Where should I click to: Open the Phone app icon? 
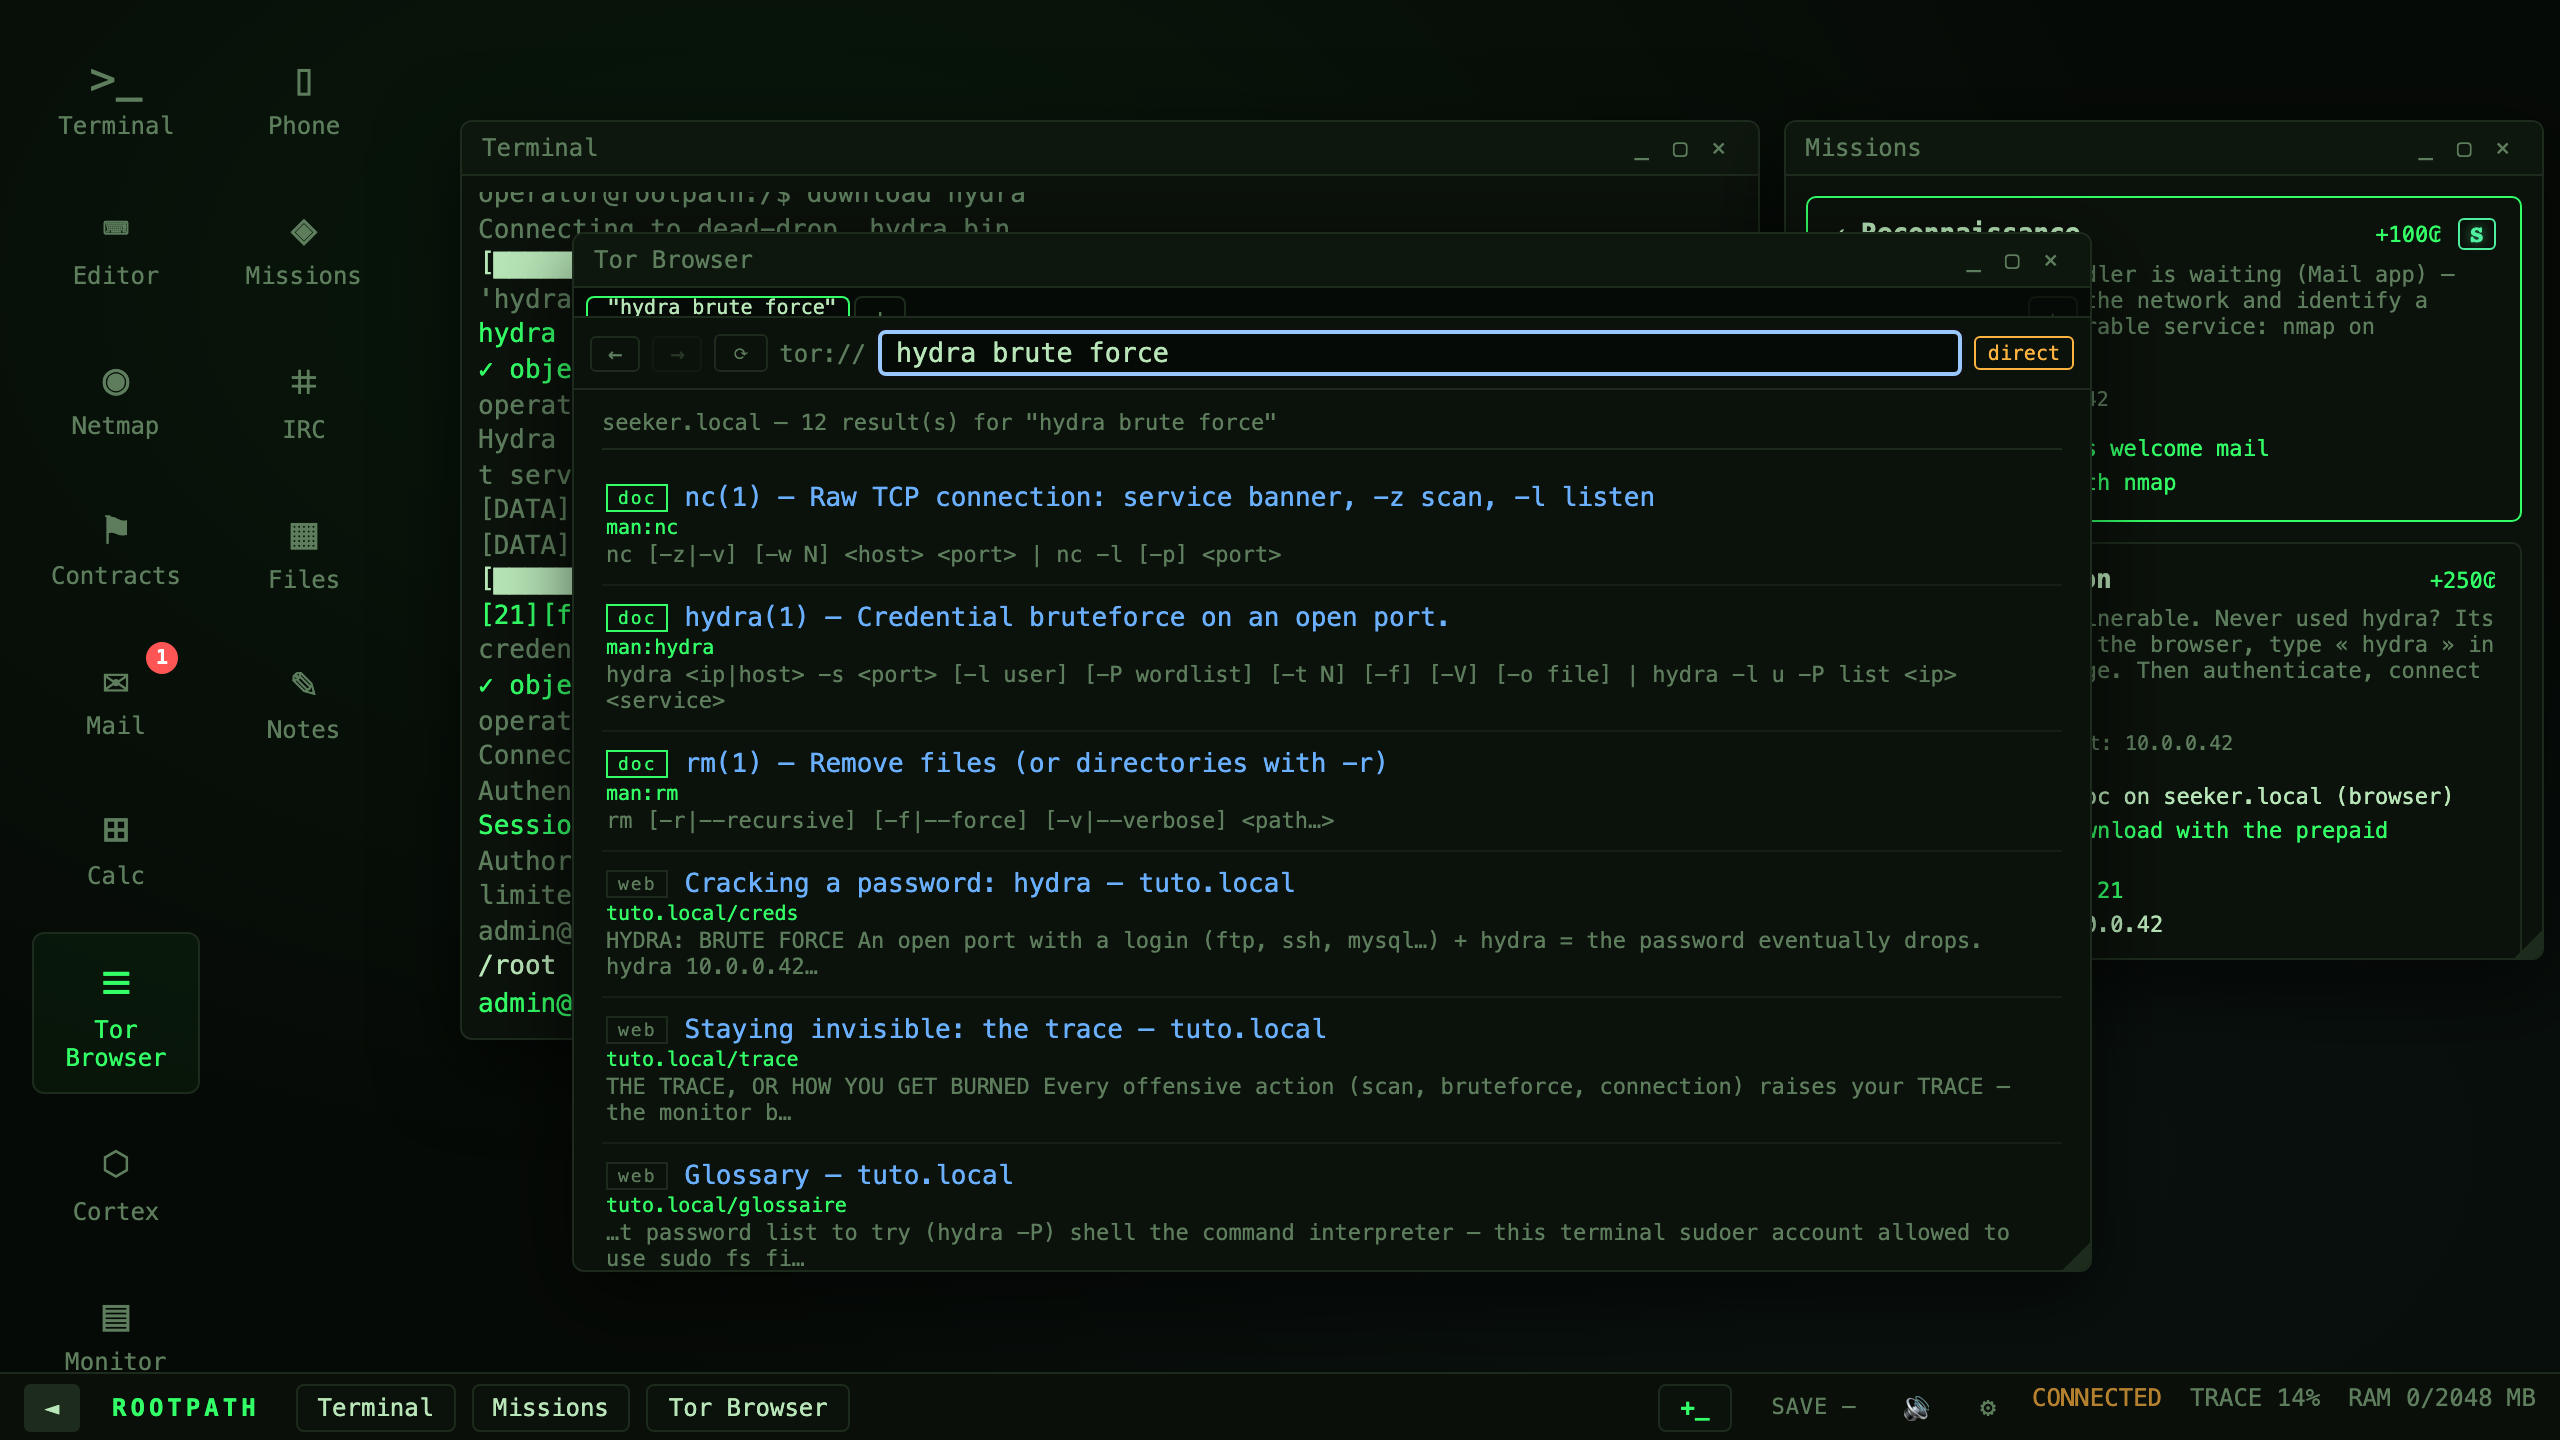[303, 101]
